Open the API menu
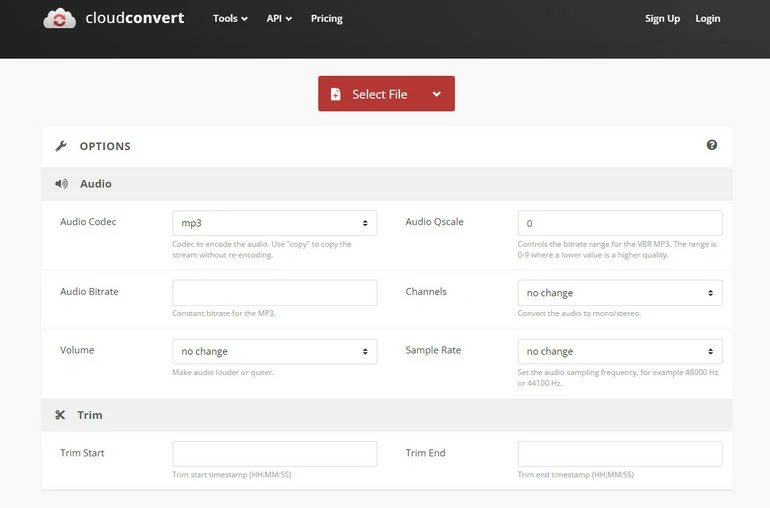Image resolution: width=770 pixels, height=508 pixels. point(279,19)
